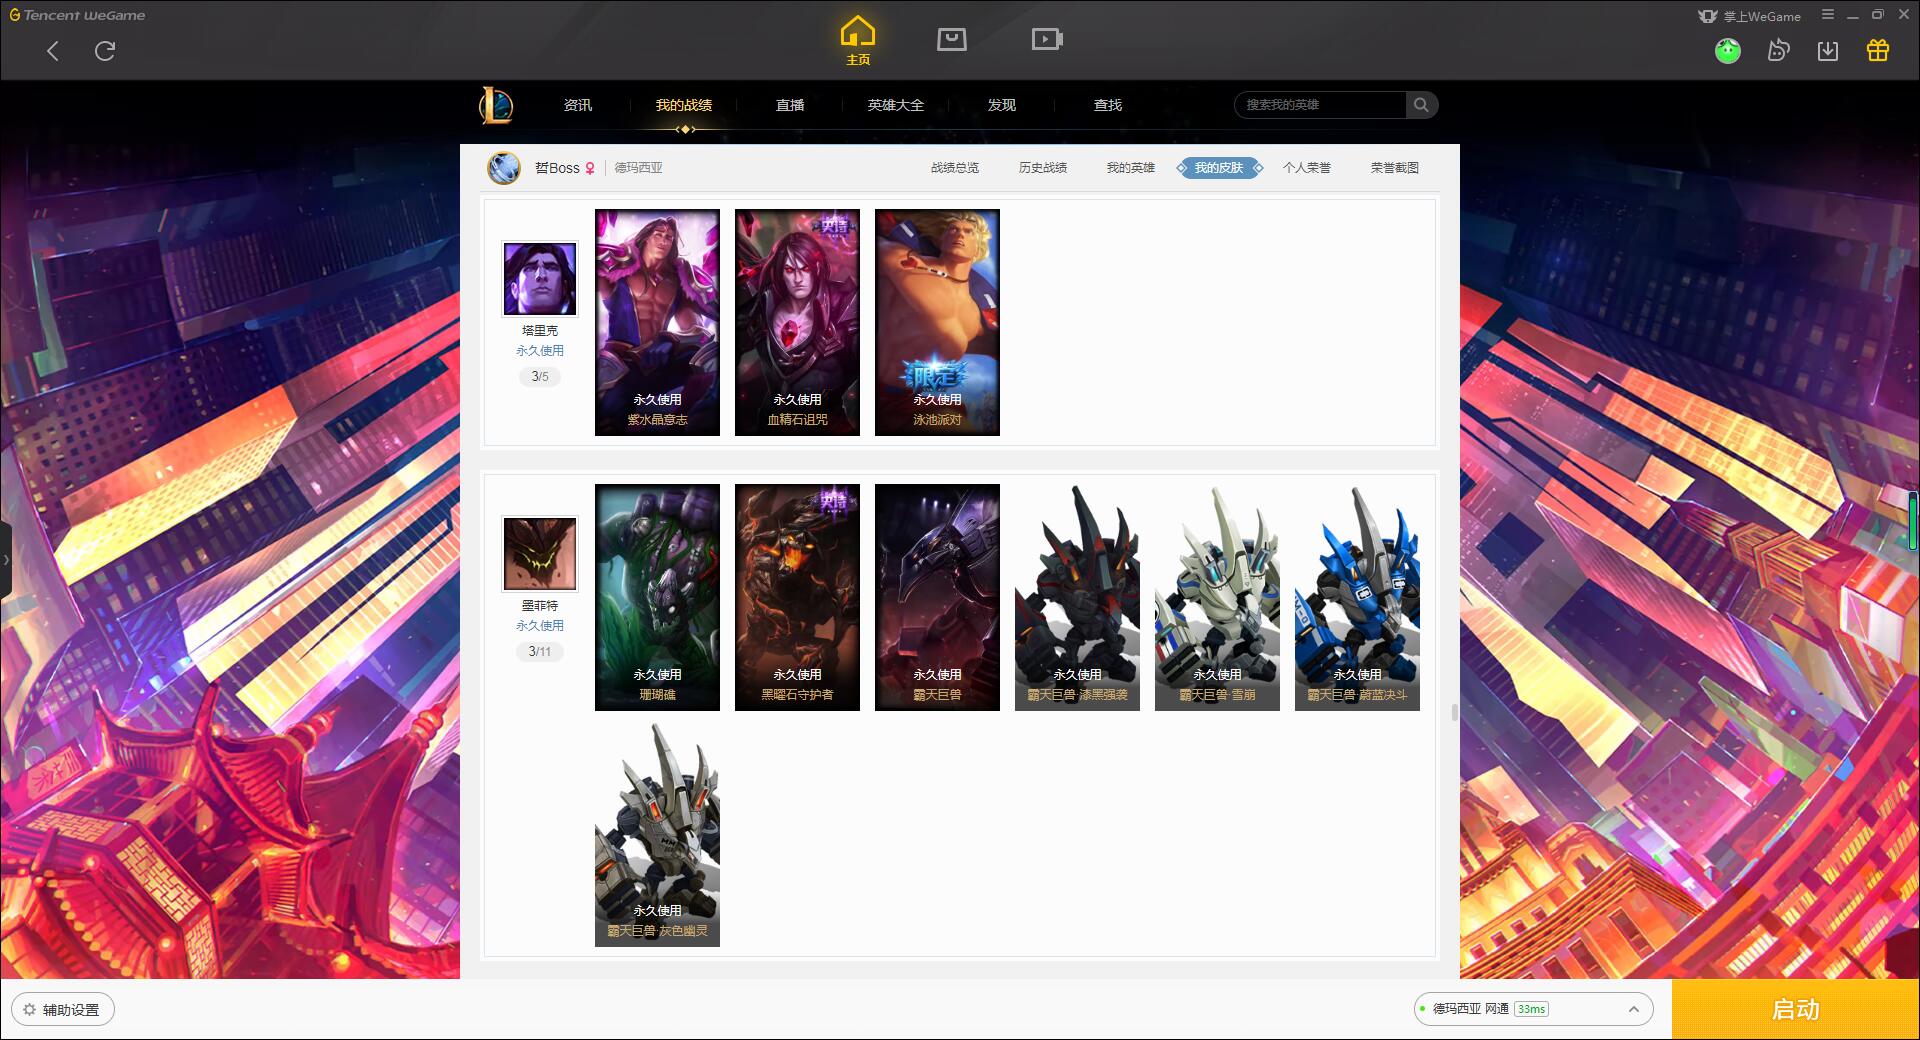
Task: Open the hamburger main menu icon
Action: click(x=1828, y=15)
